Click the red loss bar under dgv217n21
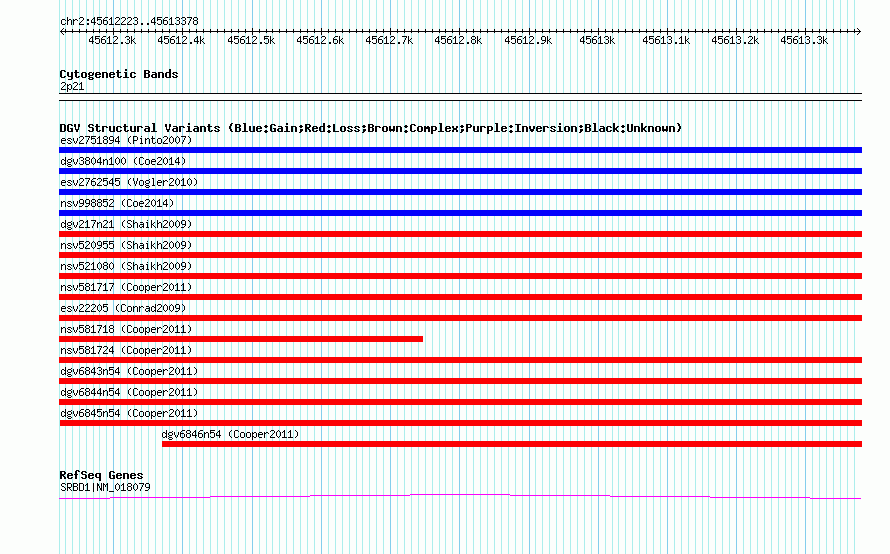Image resolution: width=890 pixels, height=554 pixels. tap(460, 234)
